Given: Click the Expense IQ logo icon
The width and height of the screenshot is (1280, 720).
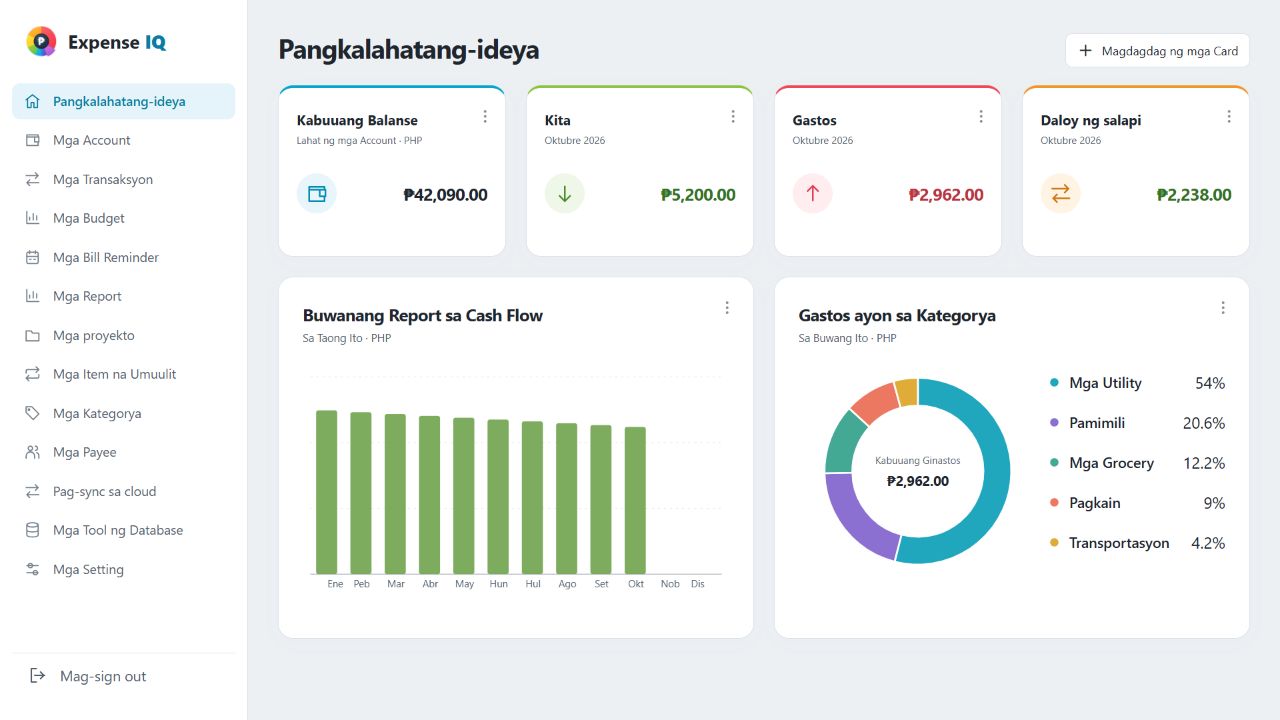Looking at the screenshot, I should click(41, 41).
